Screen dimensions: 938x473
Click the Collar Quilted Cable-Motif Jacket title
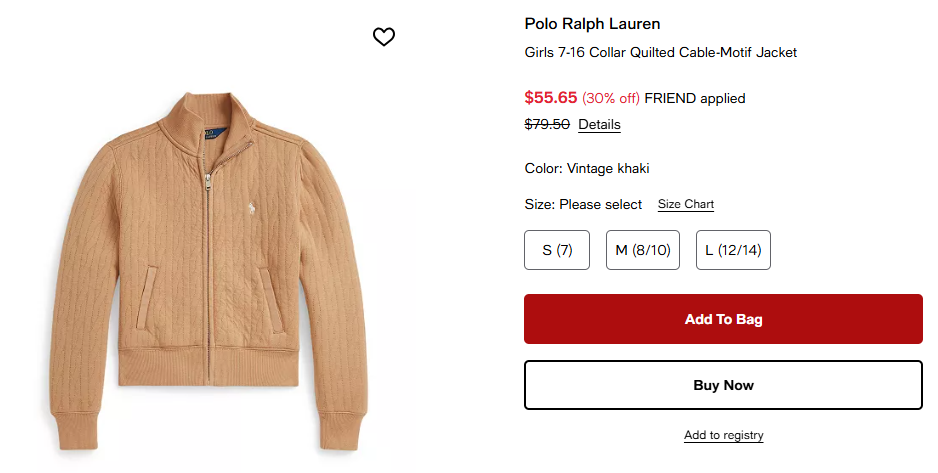[660, 52]
